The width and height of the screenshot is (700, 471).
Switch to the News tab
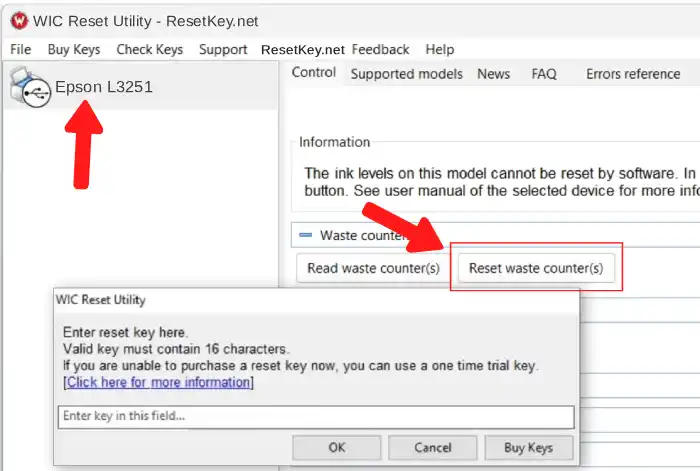pyautogui.click(x=493, y=74)
